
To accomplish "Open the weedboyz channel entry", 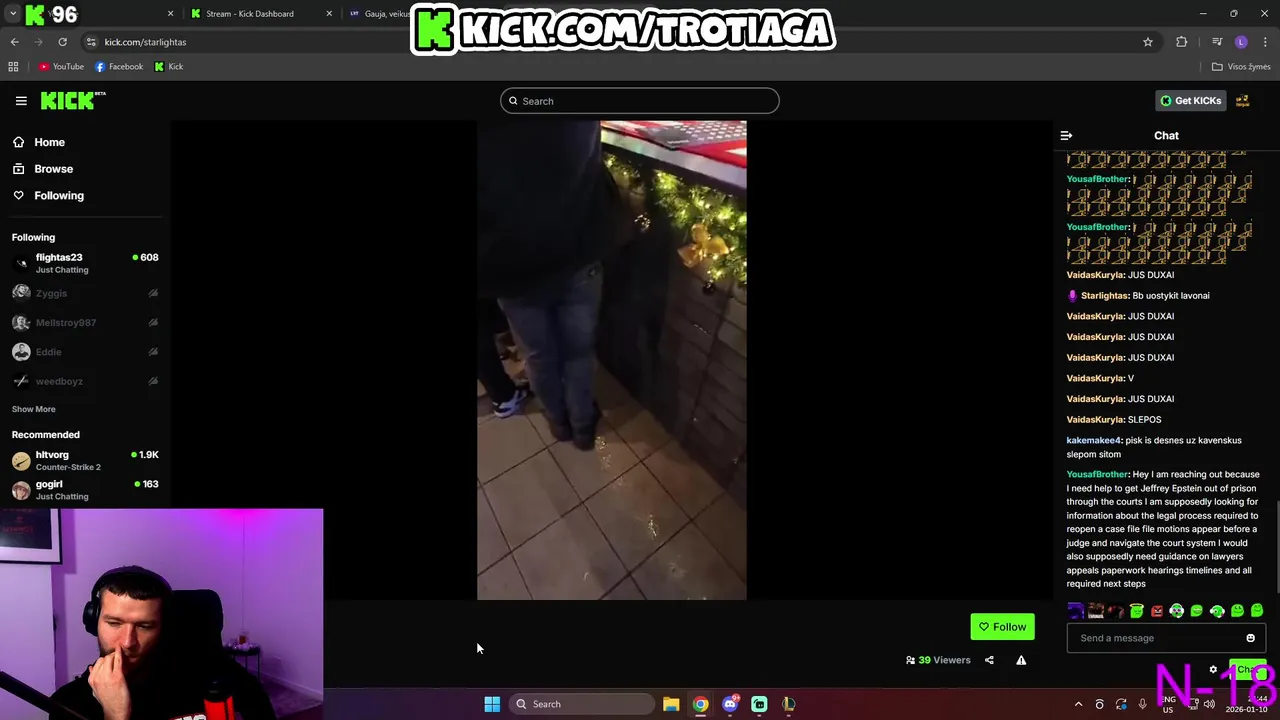I will pyautogui.click(x=85, y=381).
